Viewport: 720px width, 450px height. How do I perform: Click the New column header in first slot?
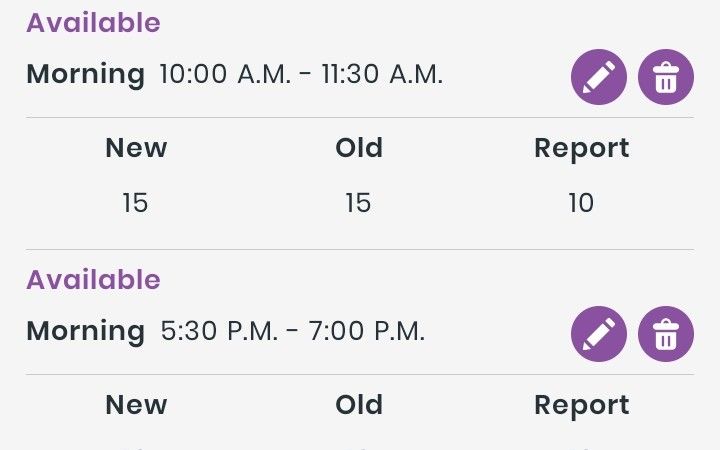point(136,148)
